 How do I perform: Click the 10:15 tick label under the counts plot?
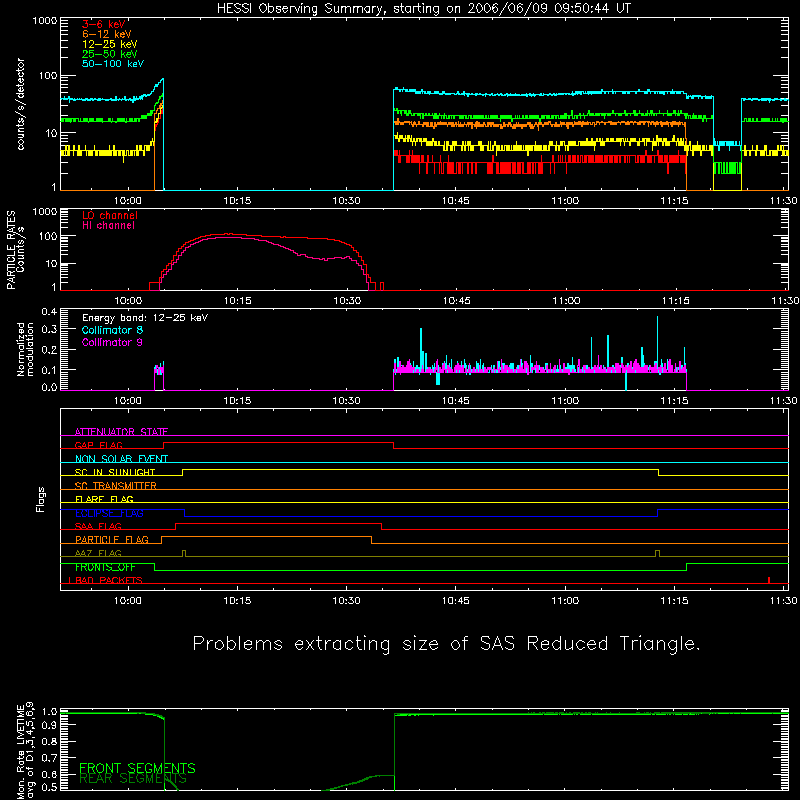237,201
